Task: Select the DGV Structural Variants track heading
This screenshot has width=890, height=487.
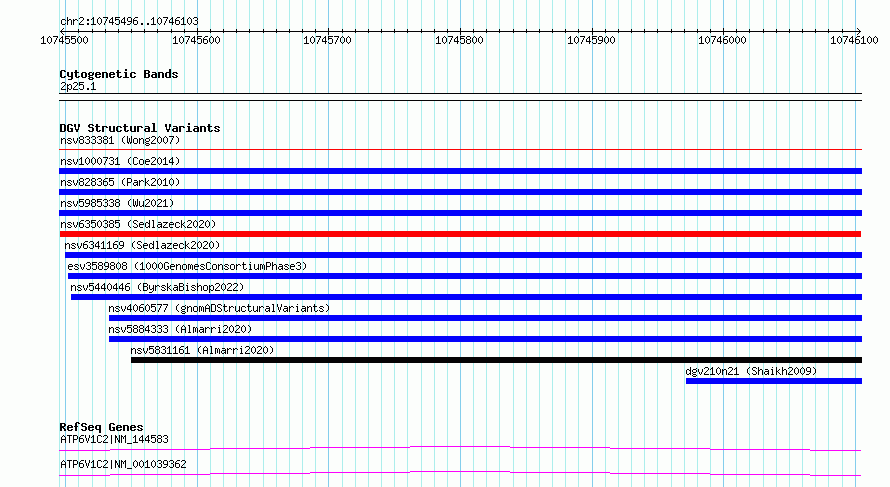Action: point(140,128)
